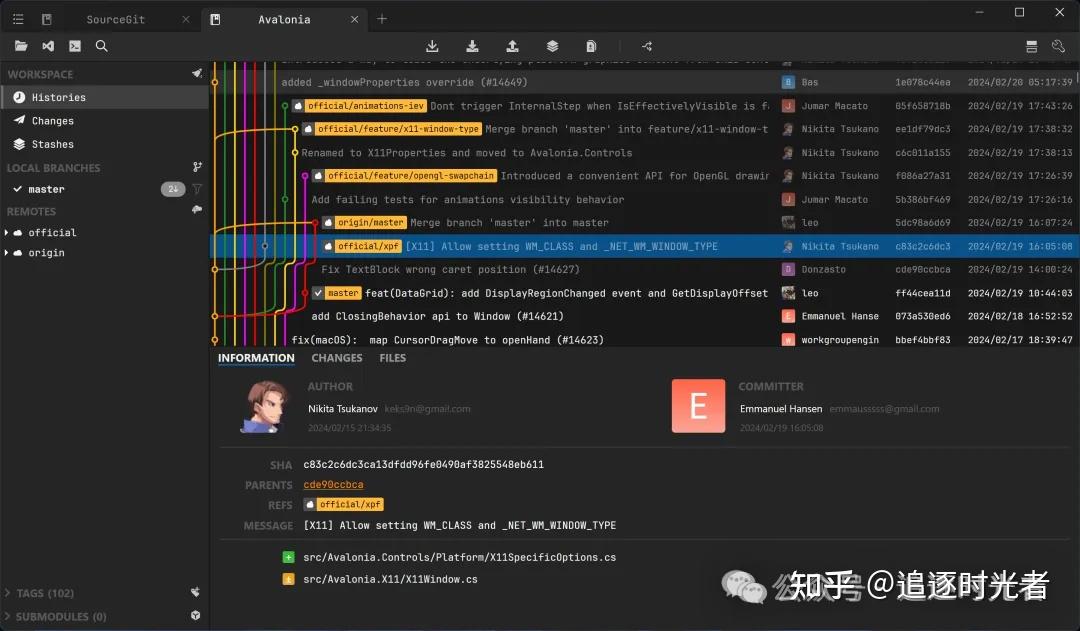
Task: Open the CHANGES tab
Action: pos(337,358)
